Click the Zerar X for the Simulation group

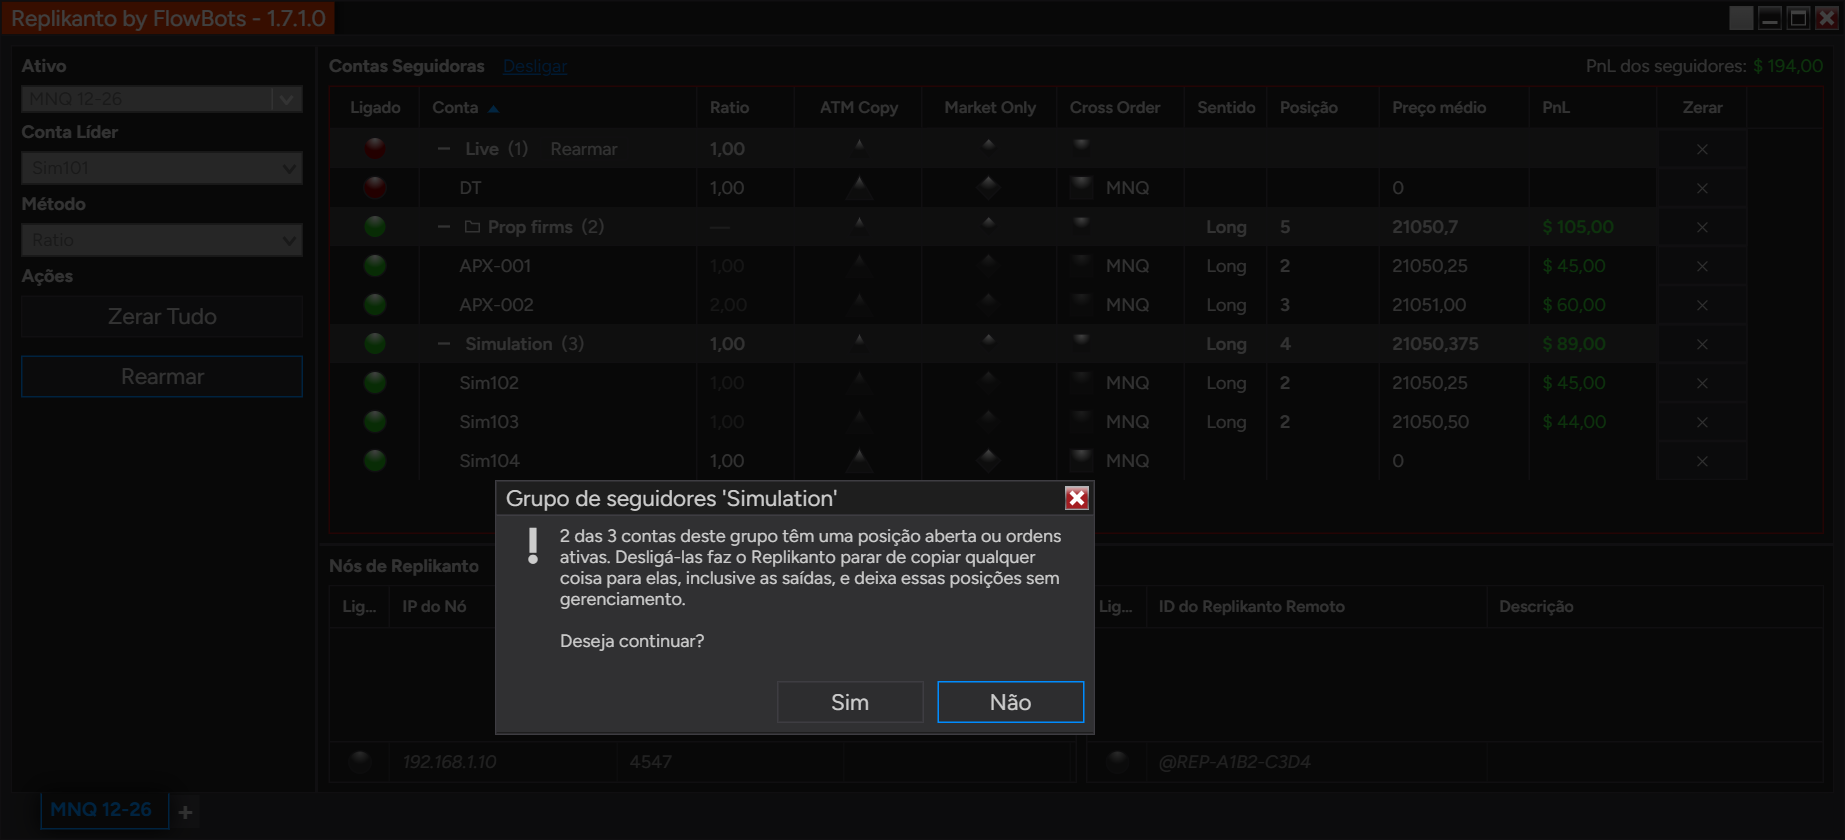click(x=1702, y=344)
